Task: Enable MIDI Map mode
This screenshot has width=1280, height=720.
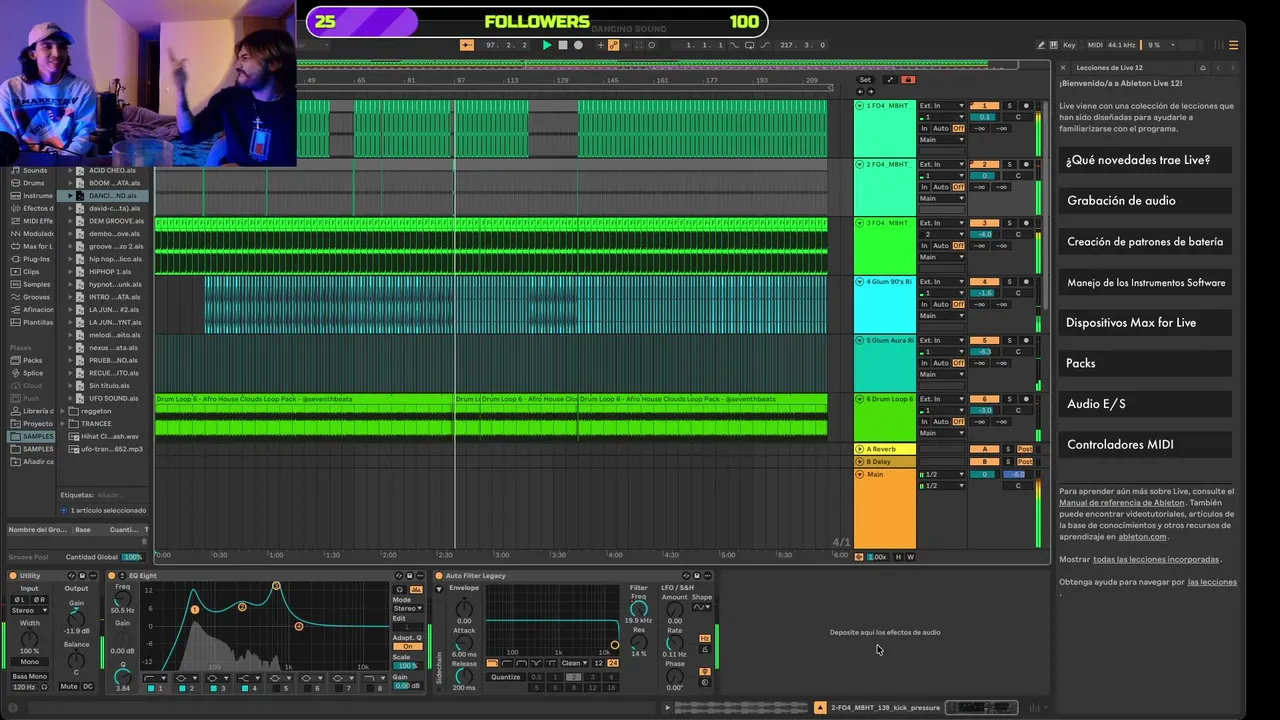Action: [x=1095, y=45]
